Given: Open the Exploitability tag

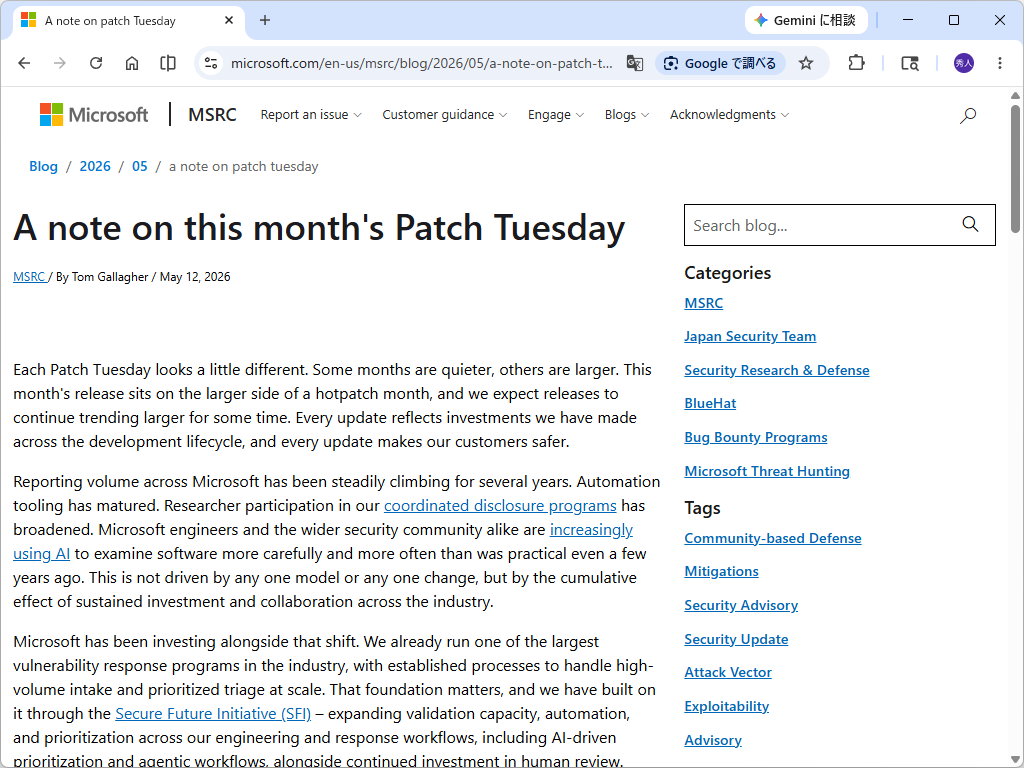Looking at the screenshot, I should (x=726, y=707).
